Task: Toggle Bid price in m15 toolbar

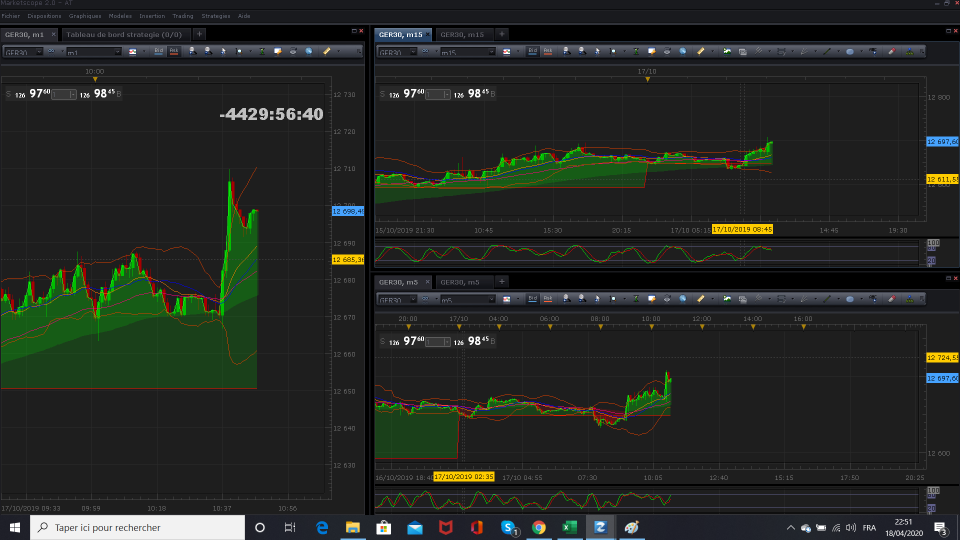Action: pos(533,51)
